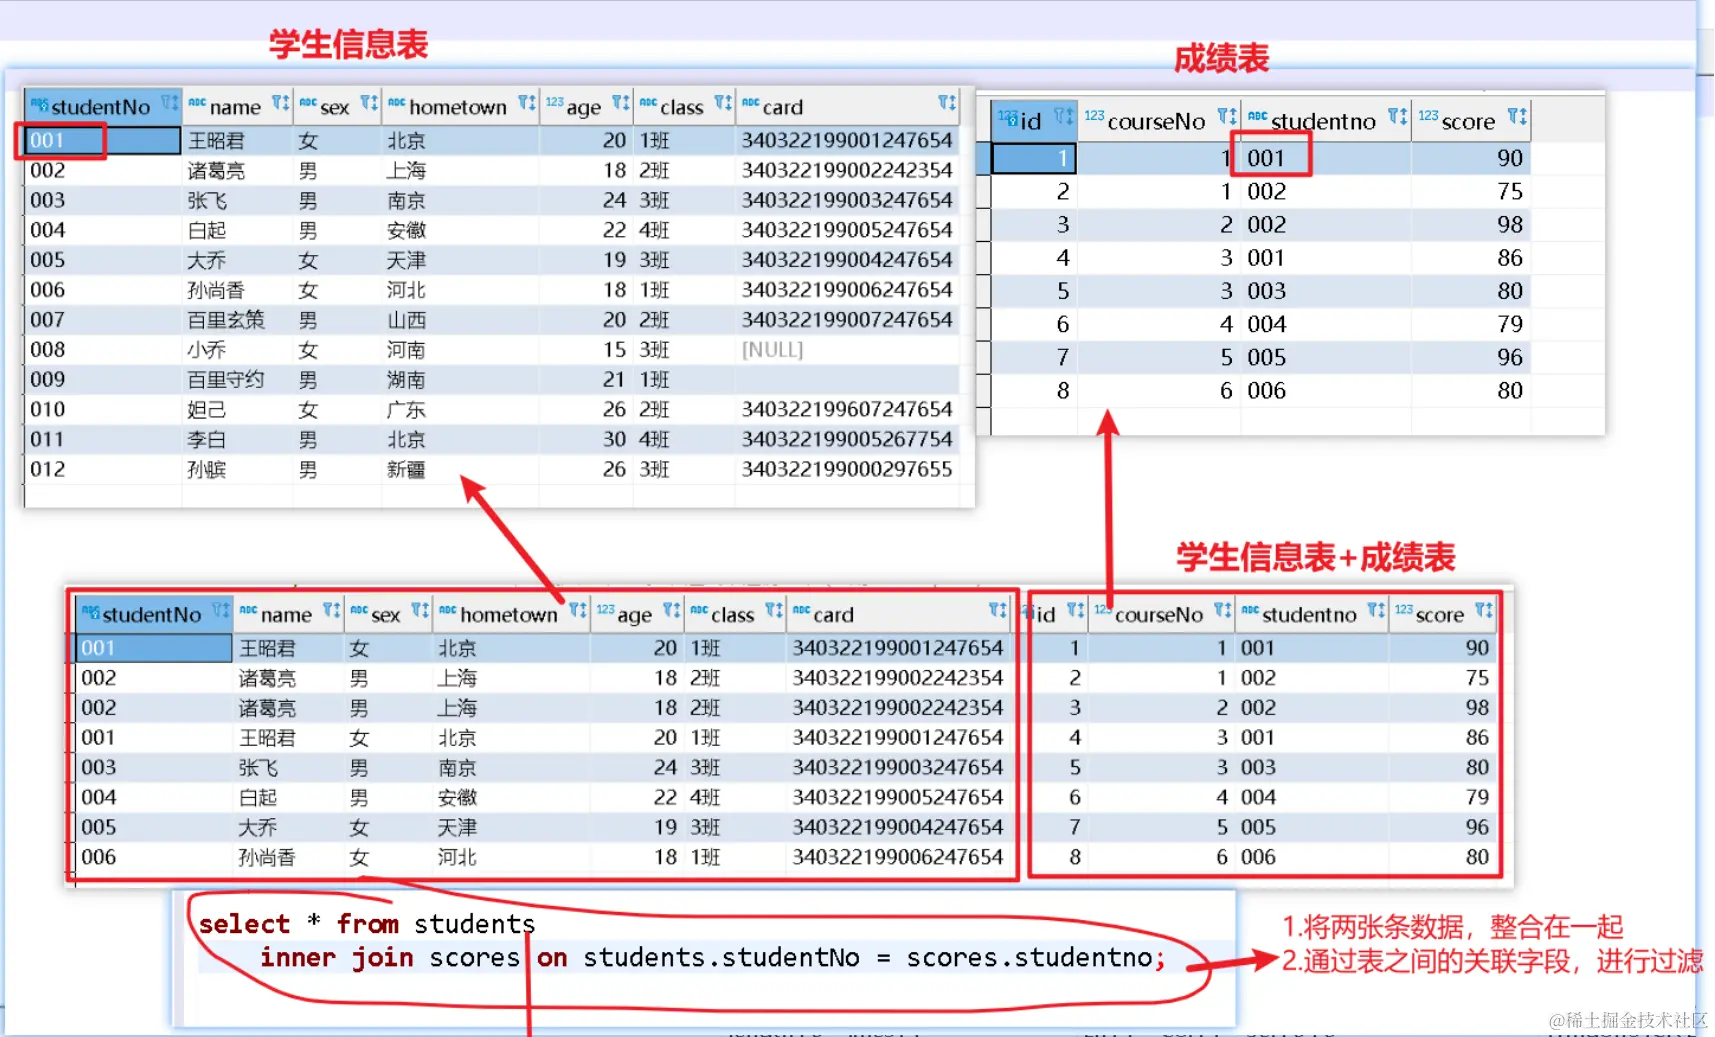Select score 90 in 成绩表 table

click(x=1510, y=158)
